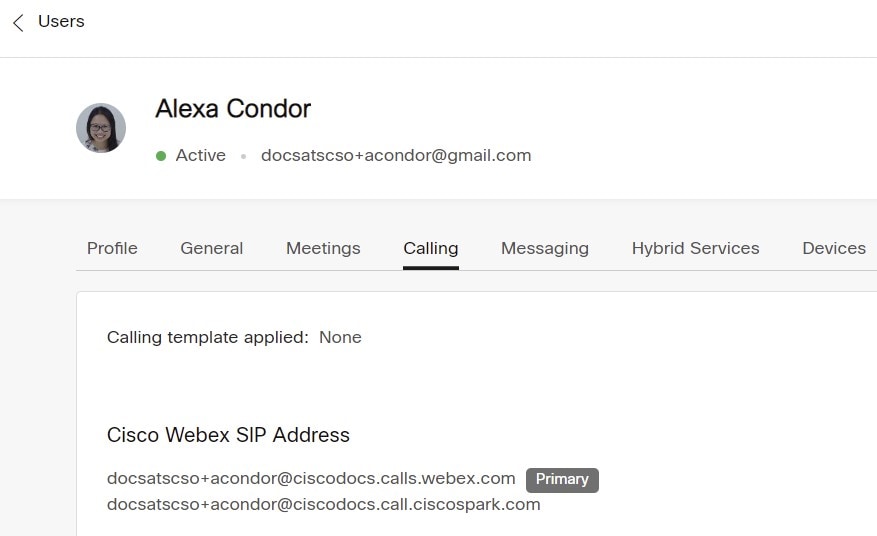877x536 pixels.
Task: Switch to Hybrid Services tab
Action: click(x=695, y=248)
